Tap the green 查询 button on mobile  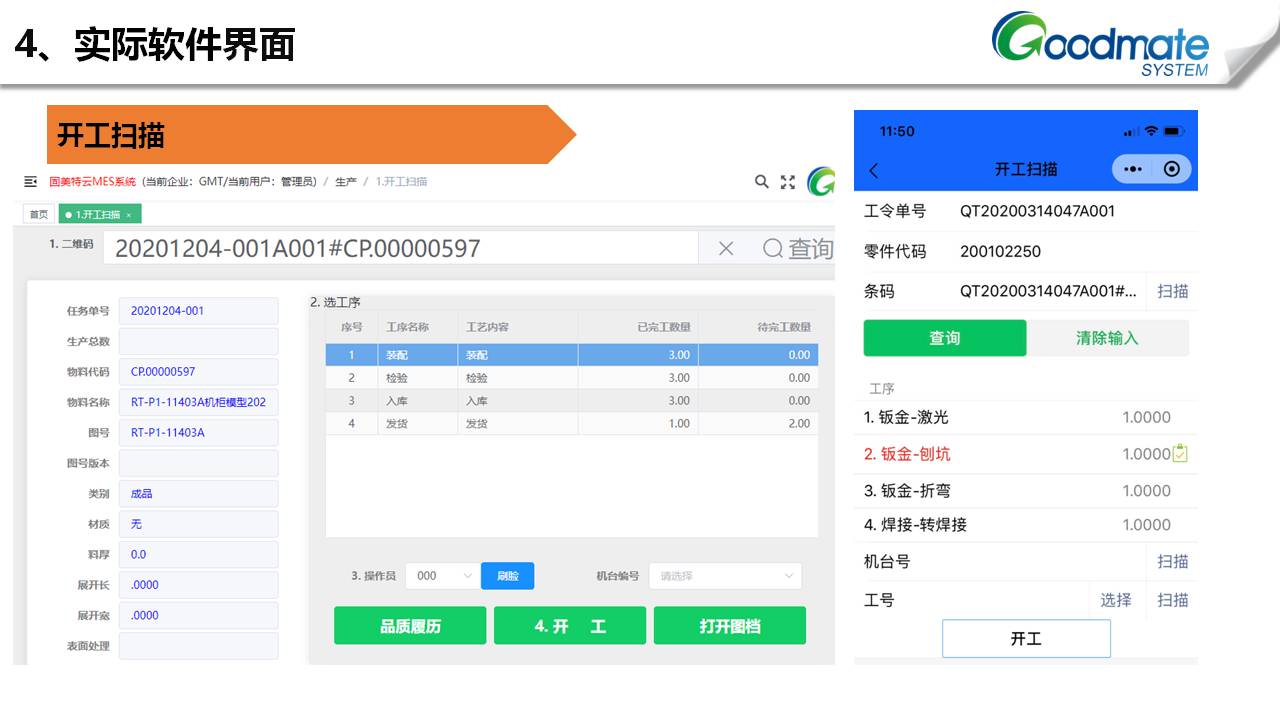coord(944,338)
